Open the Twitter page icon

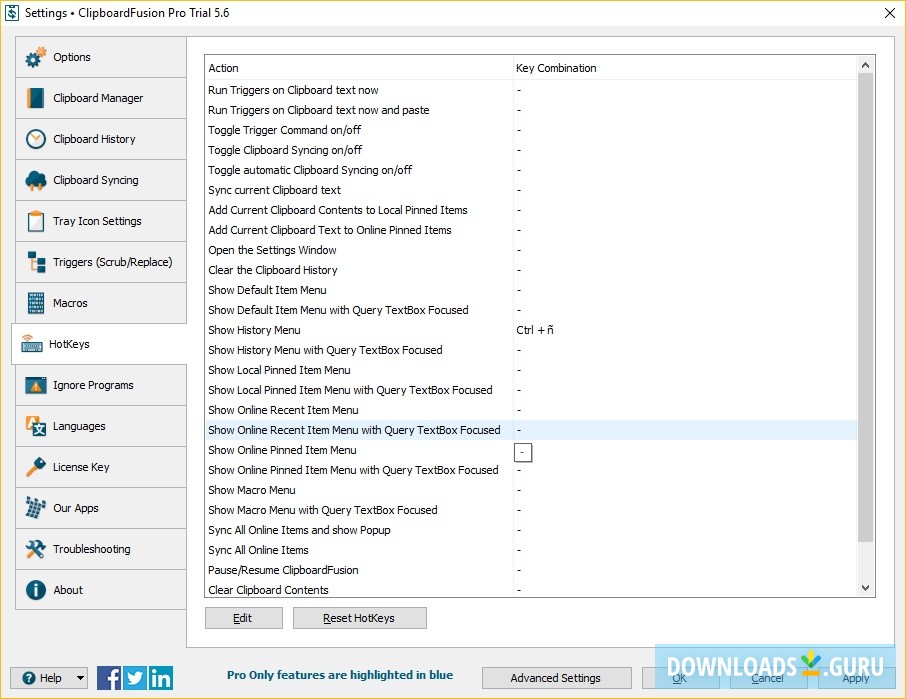(135, 678)
